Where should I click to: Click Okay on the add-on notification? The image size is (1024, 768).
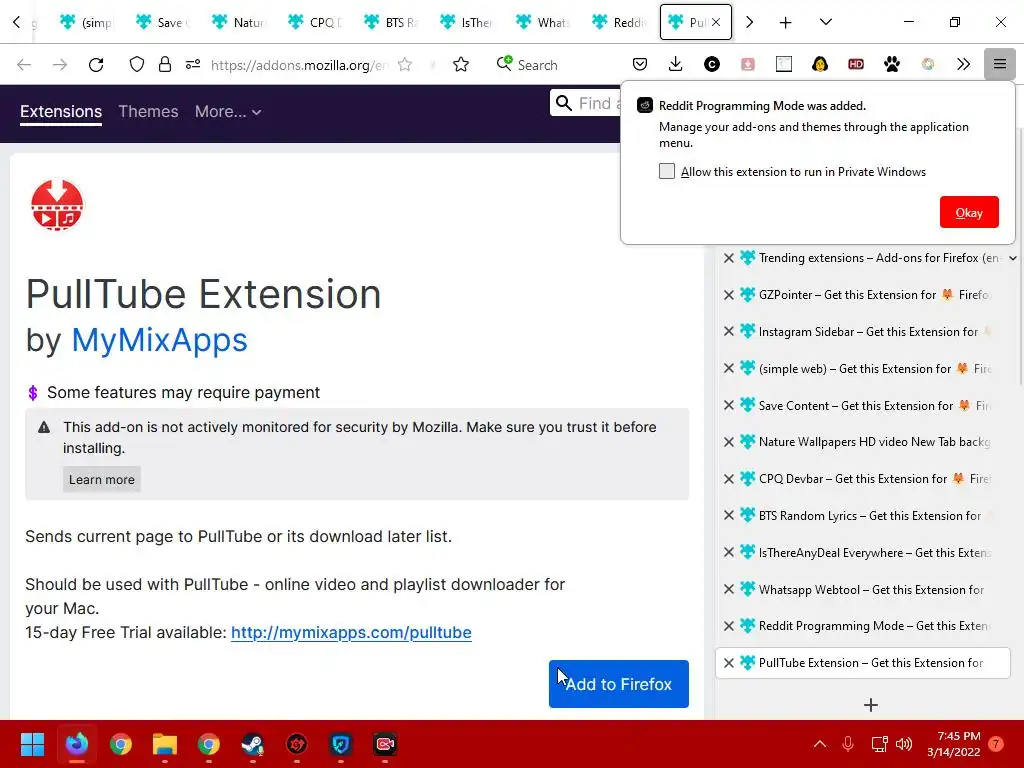tap(969, 212)
